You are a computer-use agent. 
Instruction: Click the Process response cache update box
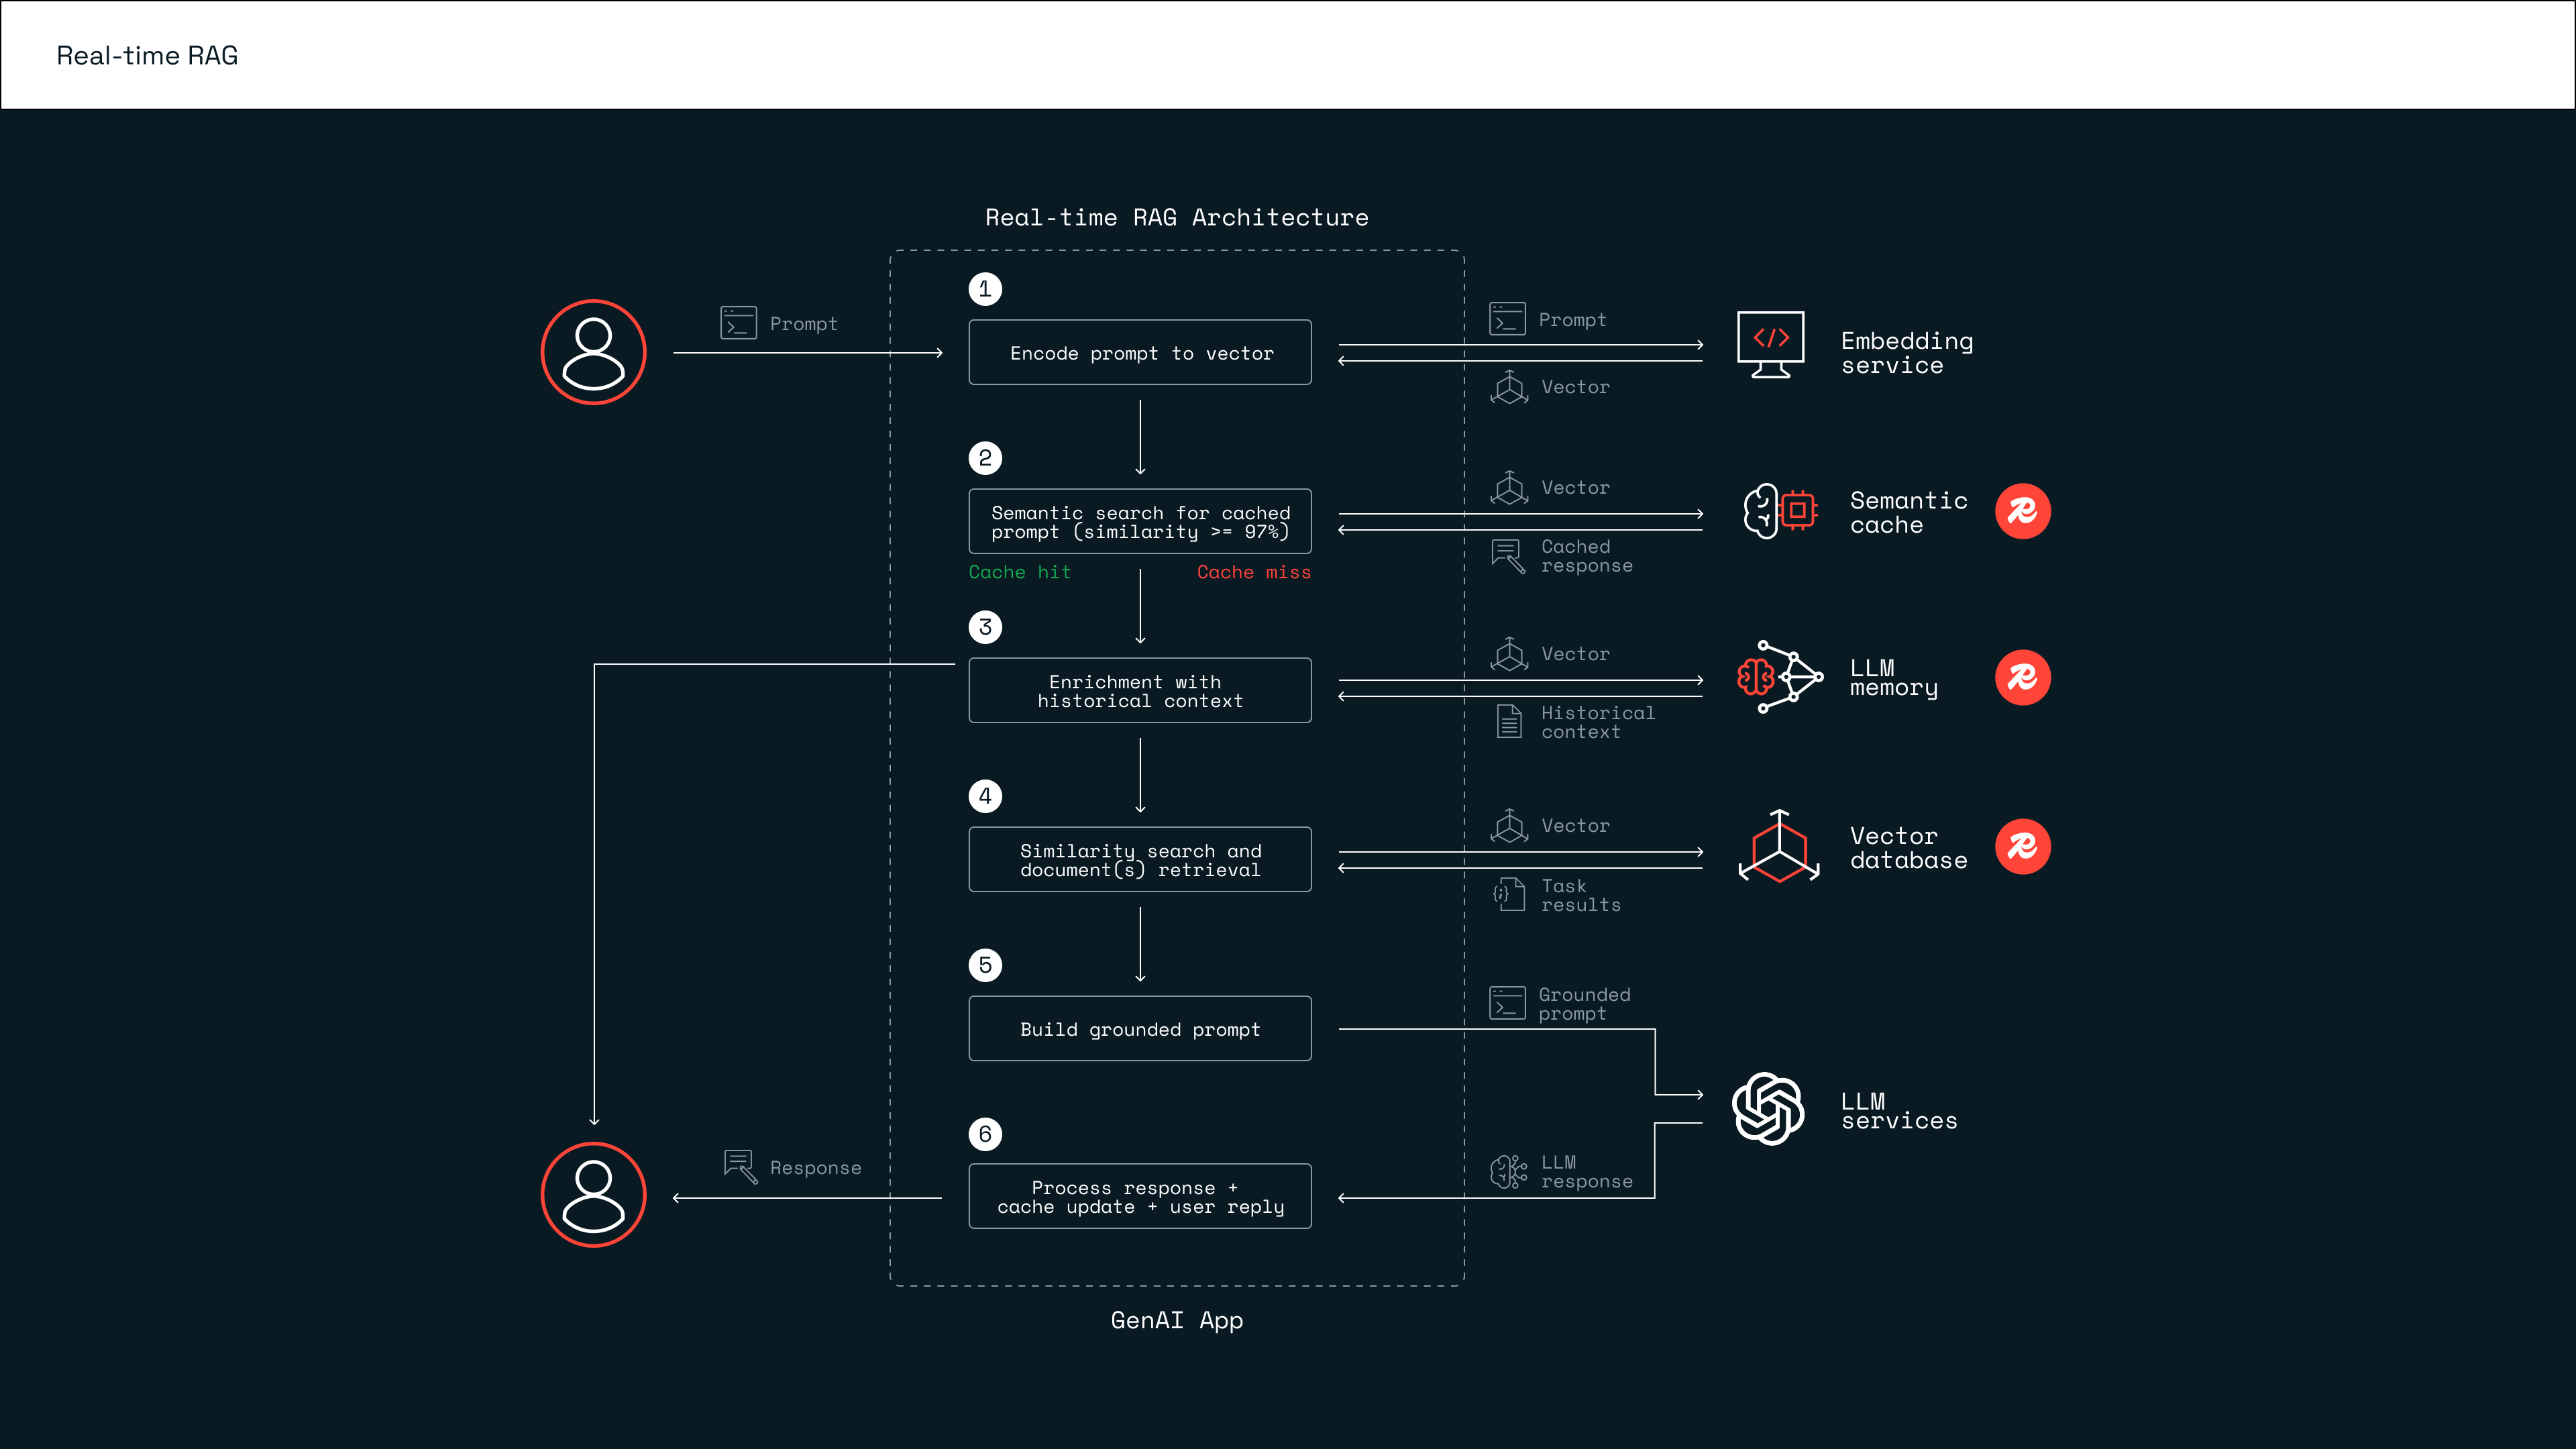[x=1140, y=1196]
